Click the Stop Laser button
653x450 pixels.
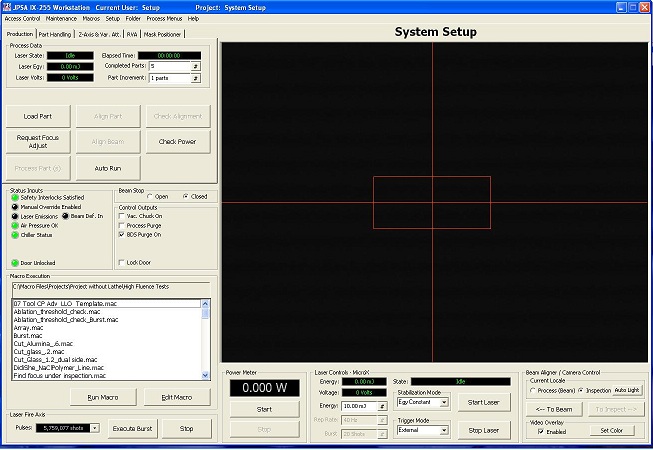point(484,430)
